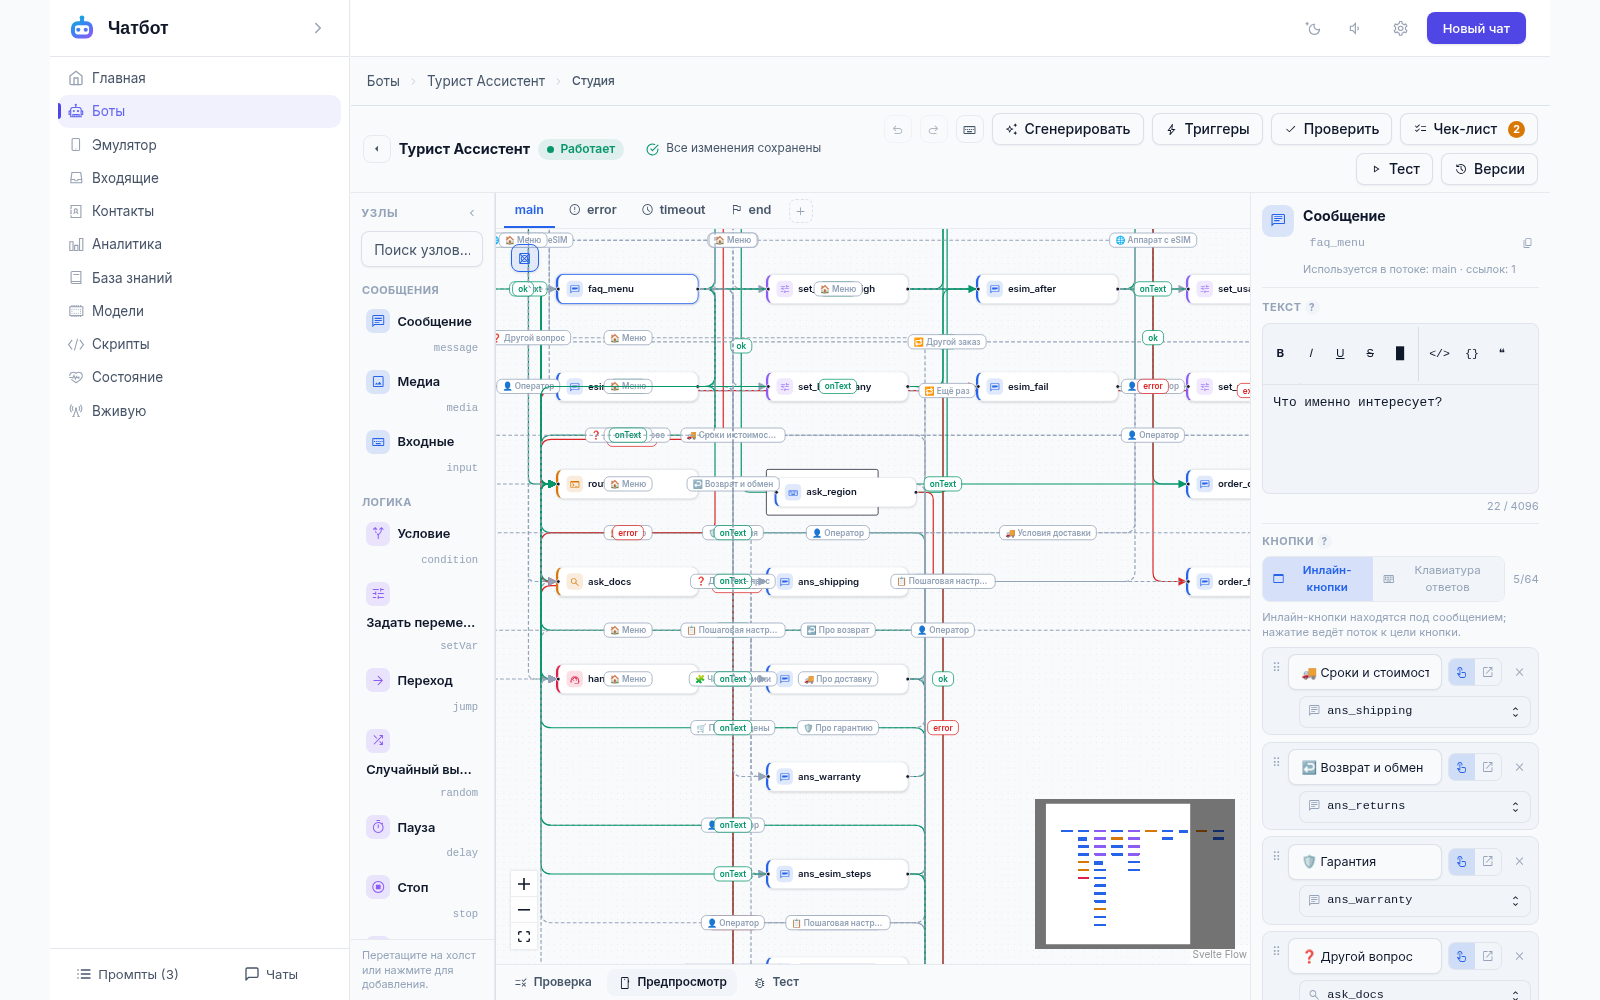Click the undo arrow icon
Image resolution: width=1600 pixels, height=1000 pixels.
point(897,129)
